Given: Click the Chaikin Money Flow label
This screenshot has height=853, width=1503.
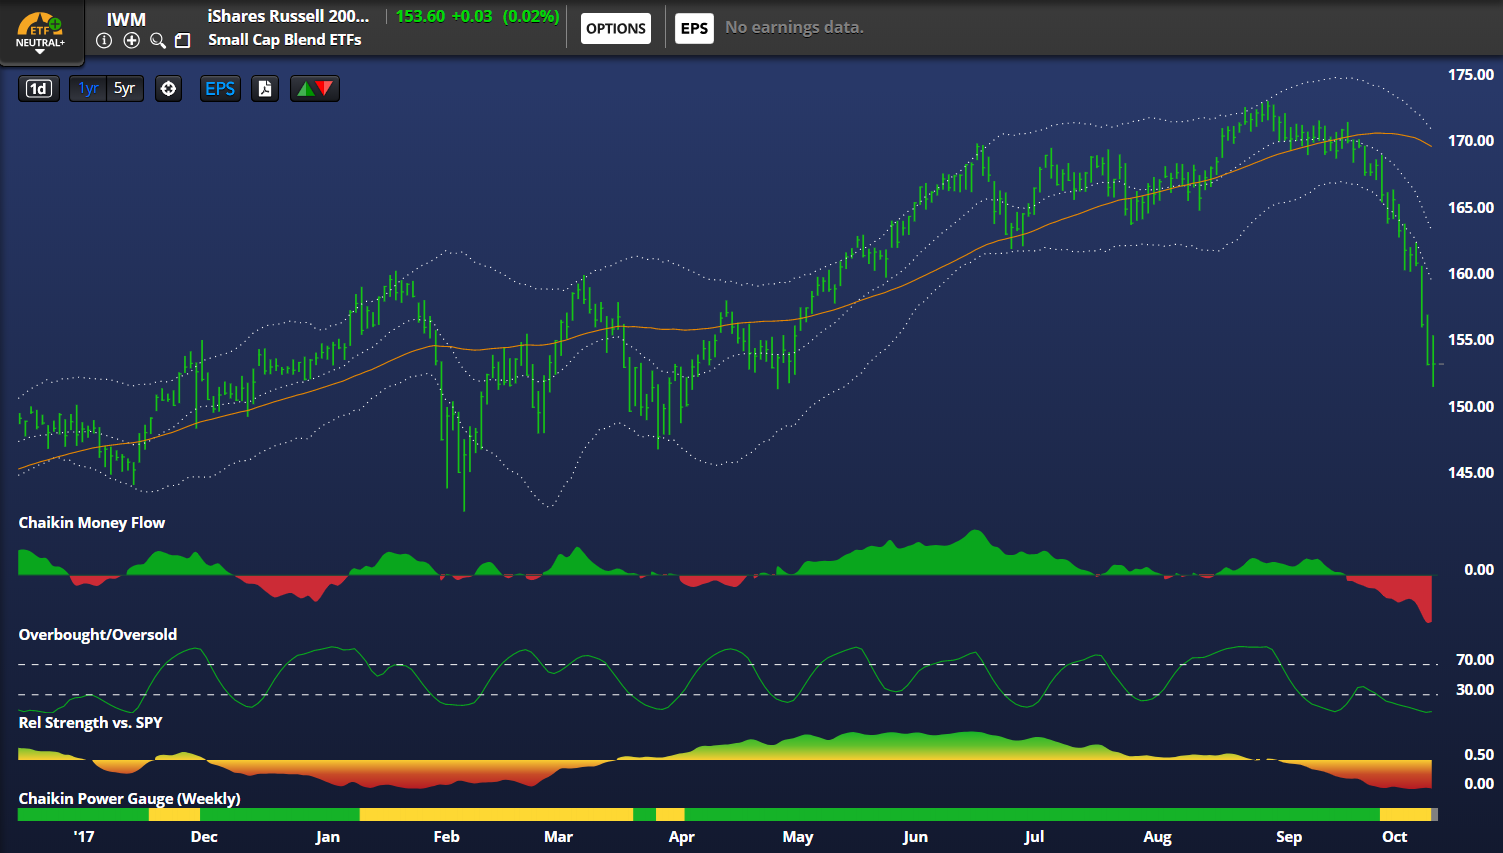Looking at the screenshot, I should [x=92, y=523].
